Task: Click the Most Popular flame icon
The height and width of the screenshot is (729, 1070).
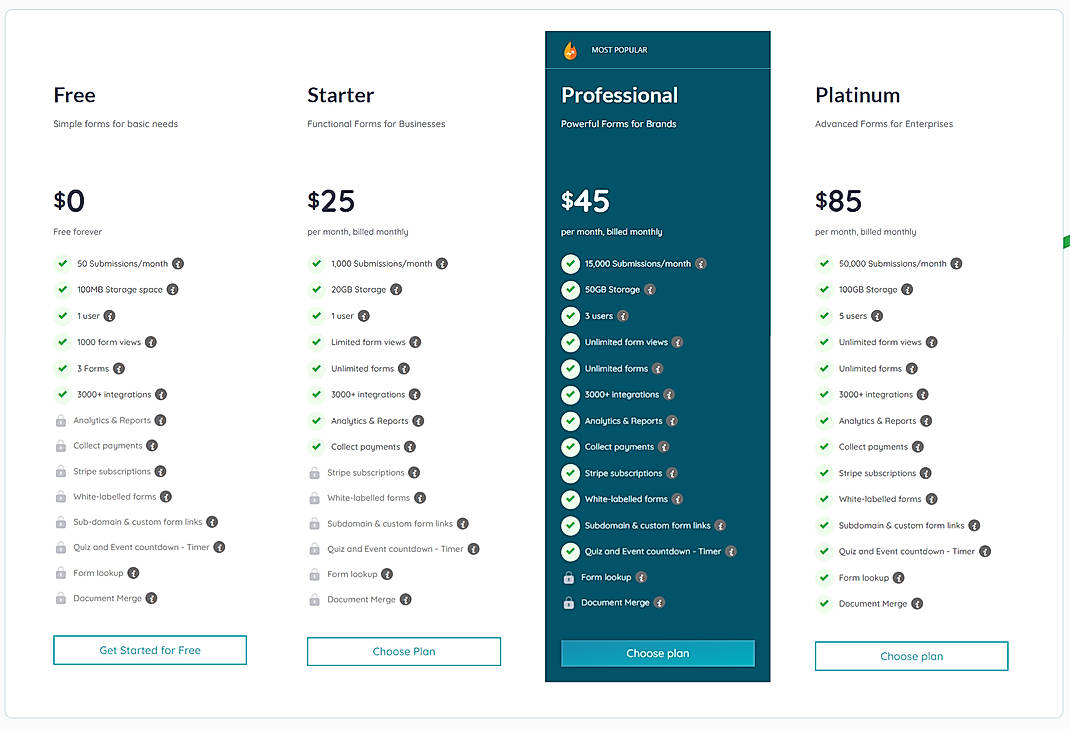Action: (x=570, y=51)
